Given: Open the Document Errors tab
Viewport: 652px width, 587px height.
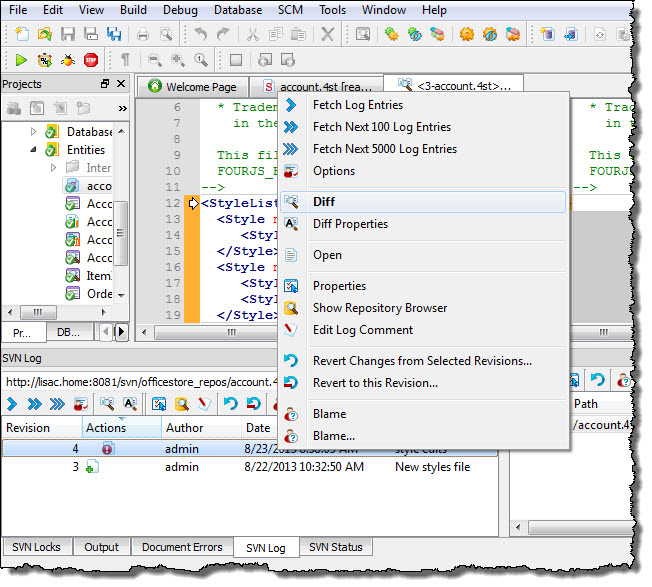Looking at the screenshot, I should tap(182, 547).
